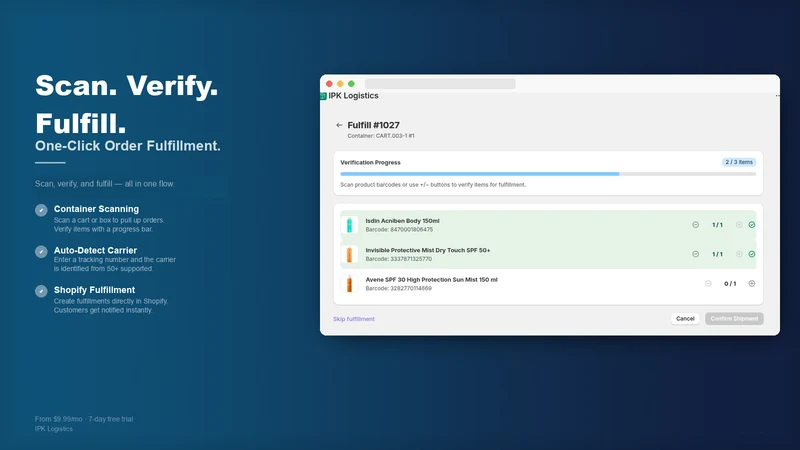Open the overflow menu at window top right
Screen dimensions: 800x450
point(777,95)
